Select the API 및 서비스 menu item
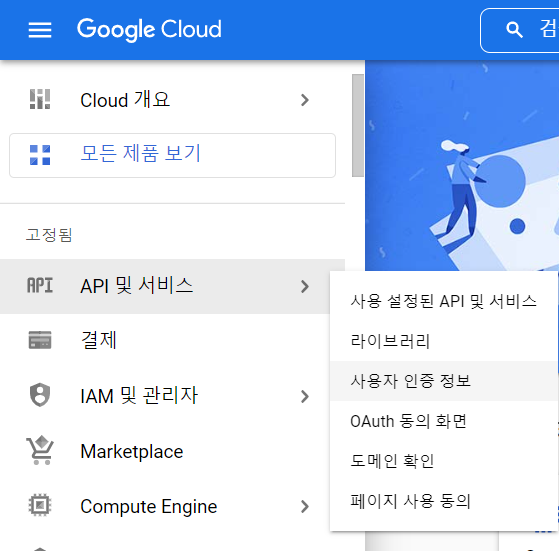Image resolution: width=559 pixels, height=551 pixels. pyautogui.click(x=172, y=286)
